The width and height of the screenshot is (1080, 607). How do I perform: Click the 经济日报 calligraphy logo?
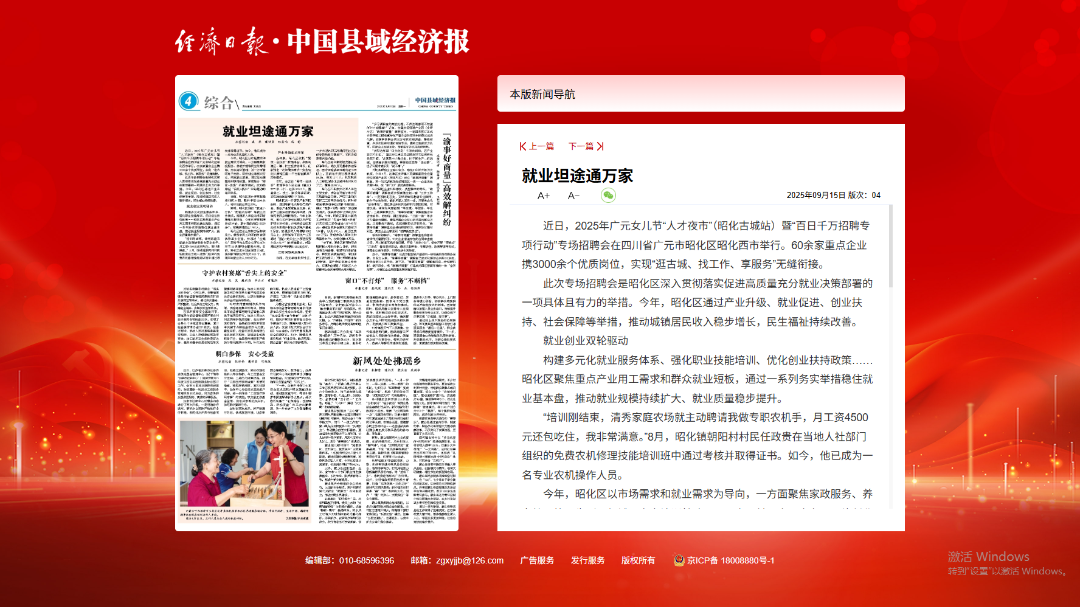click(x=220, y=42)
